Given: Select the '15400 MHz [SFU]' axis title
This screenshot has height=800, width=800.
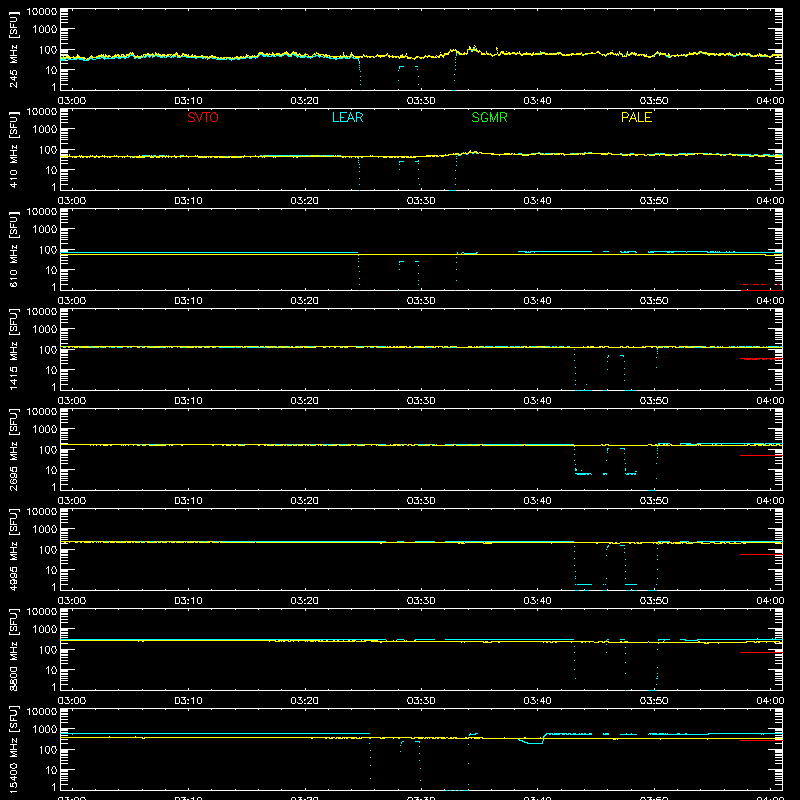Looking at the screenshot, I should coord(13,750).
